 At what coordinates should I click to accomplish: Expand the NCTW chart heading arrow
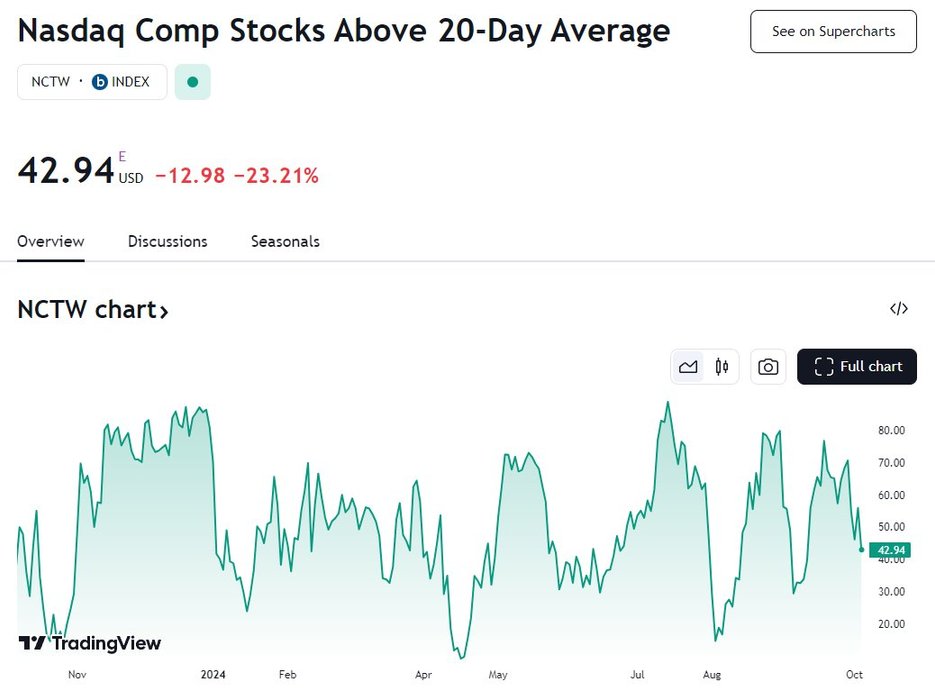pyautogui.click(x=164, y=311)
